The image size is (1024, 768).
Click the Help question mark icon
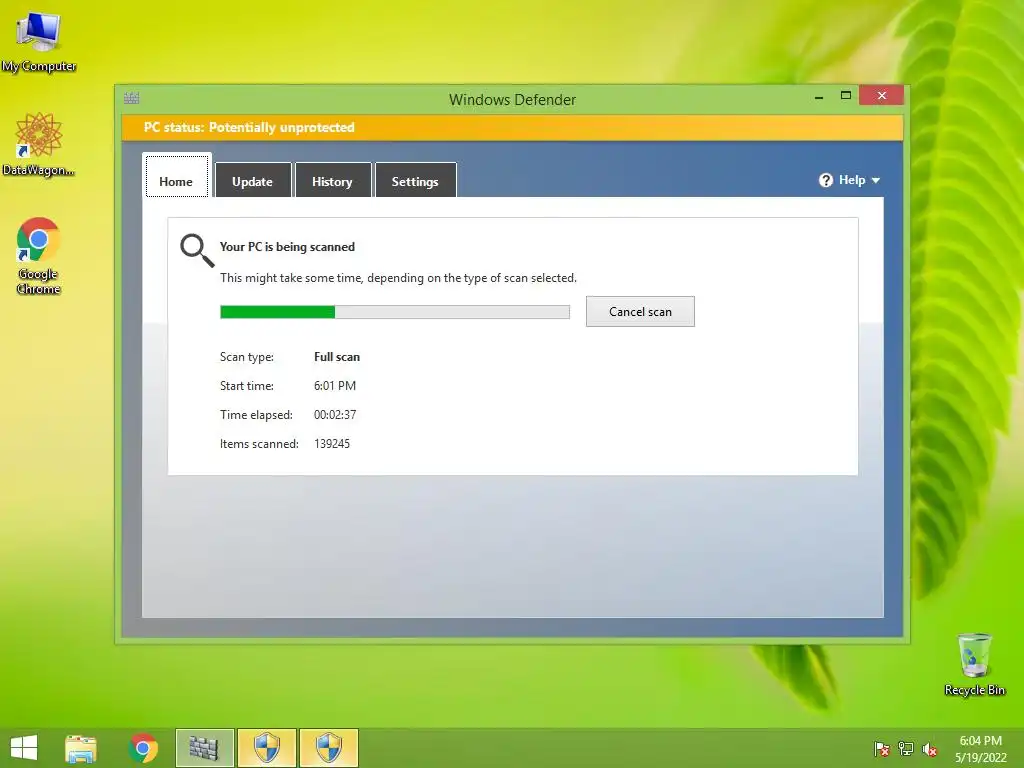click(825, 180)
